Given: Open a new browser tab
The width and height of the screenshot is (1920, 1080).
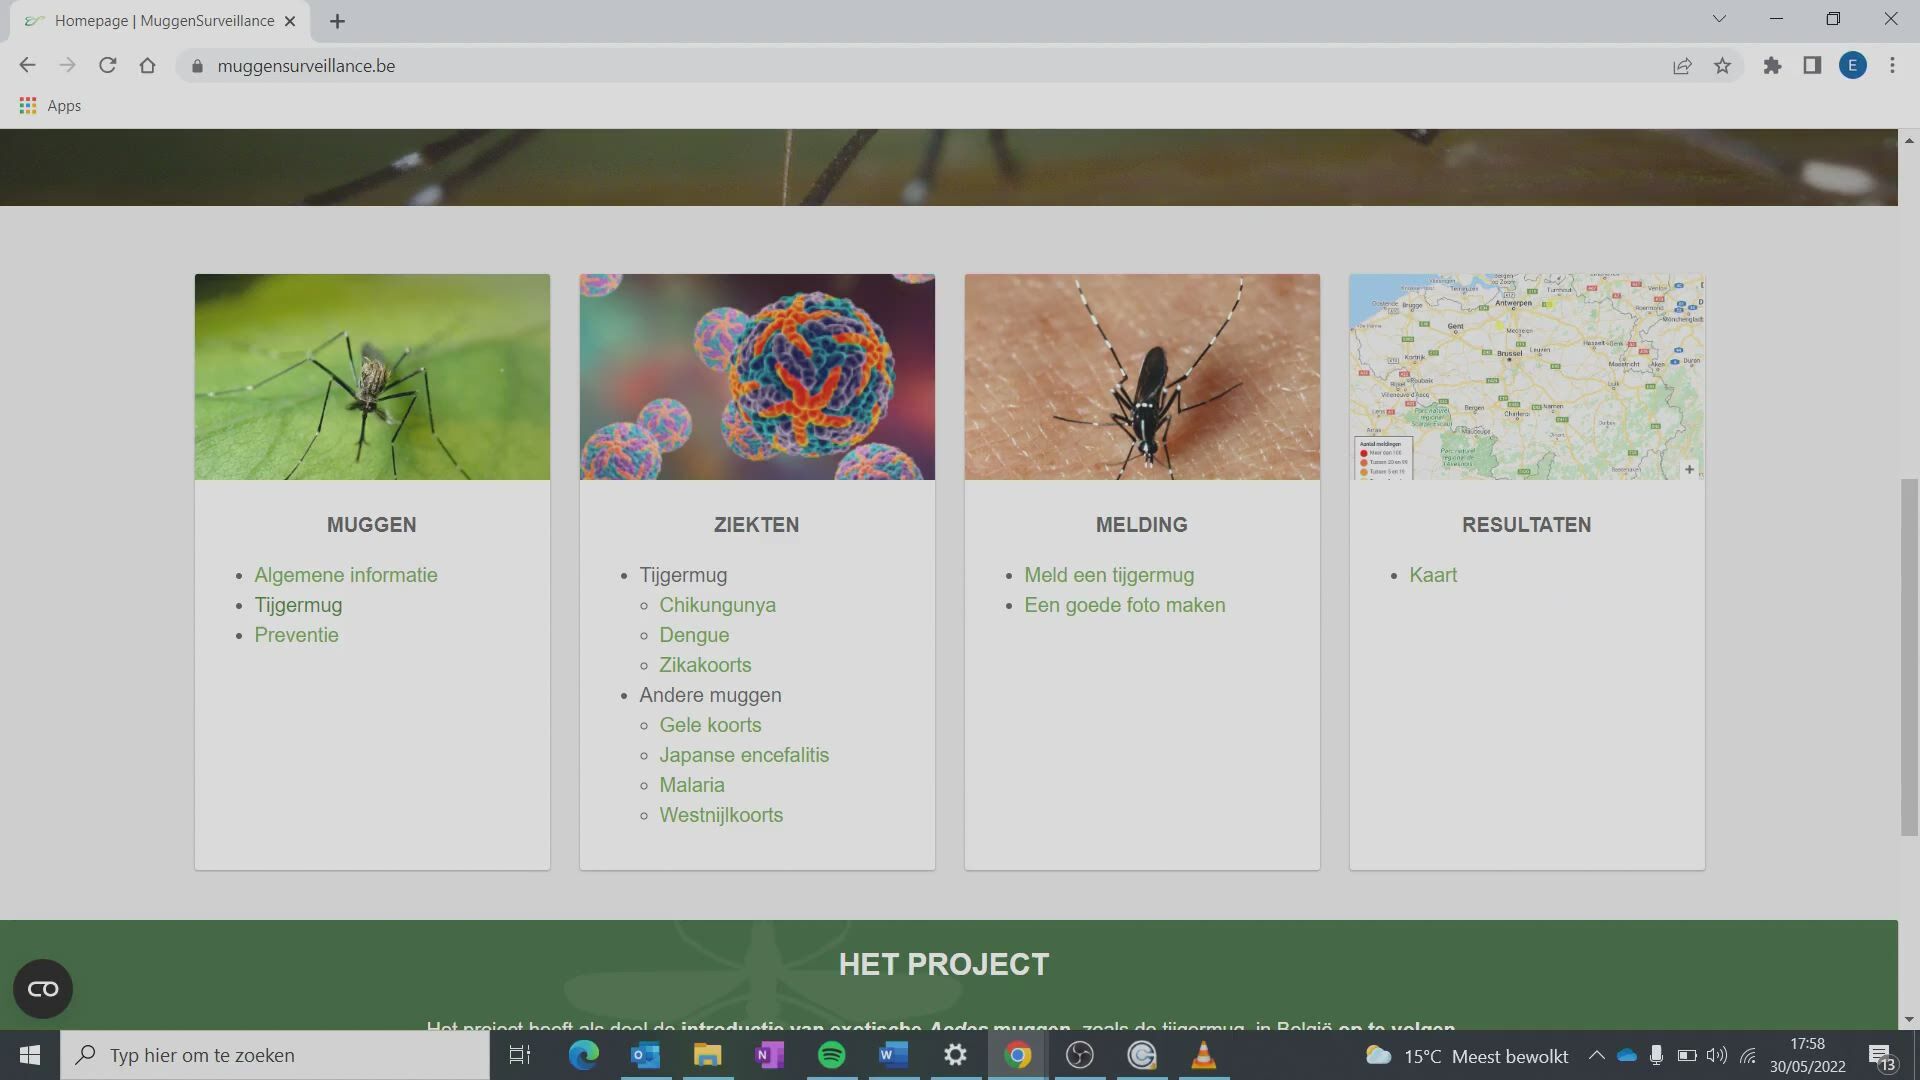Looking at the screenshot, I should 337,21.
